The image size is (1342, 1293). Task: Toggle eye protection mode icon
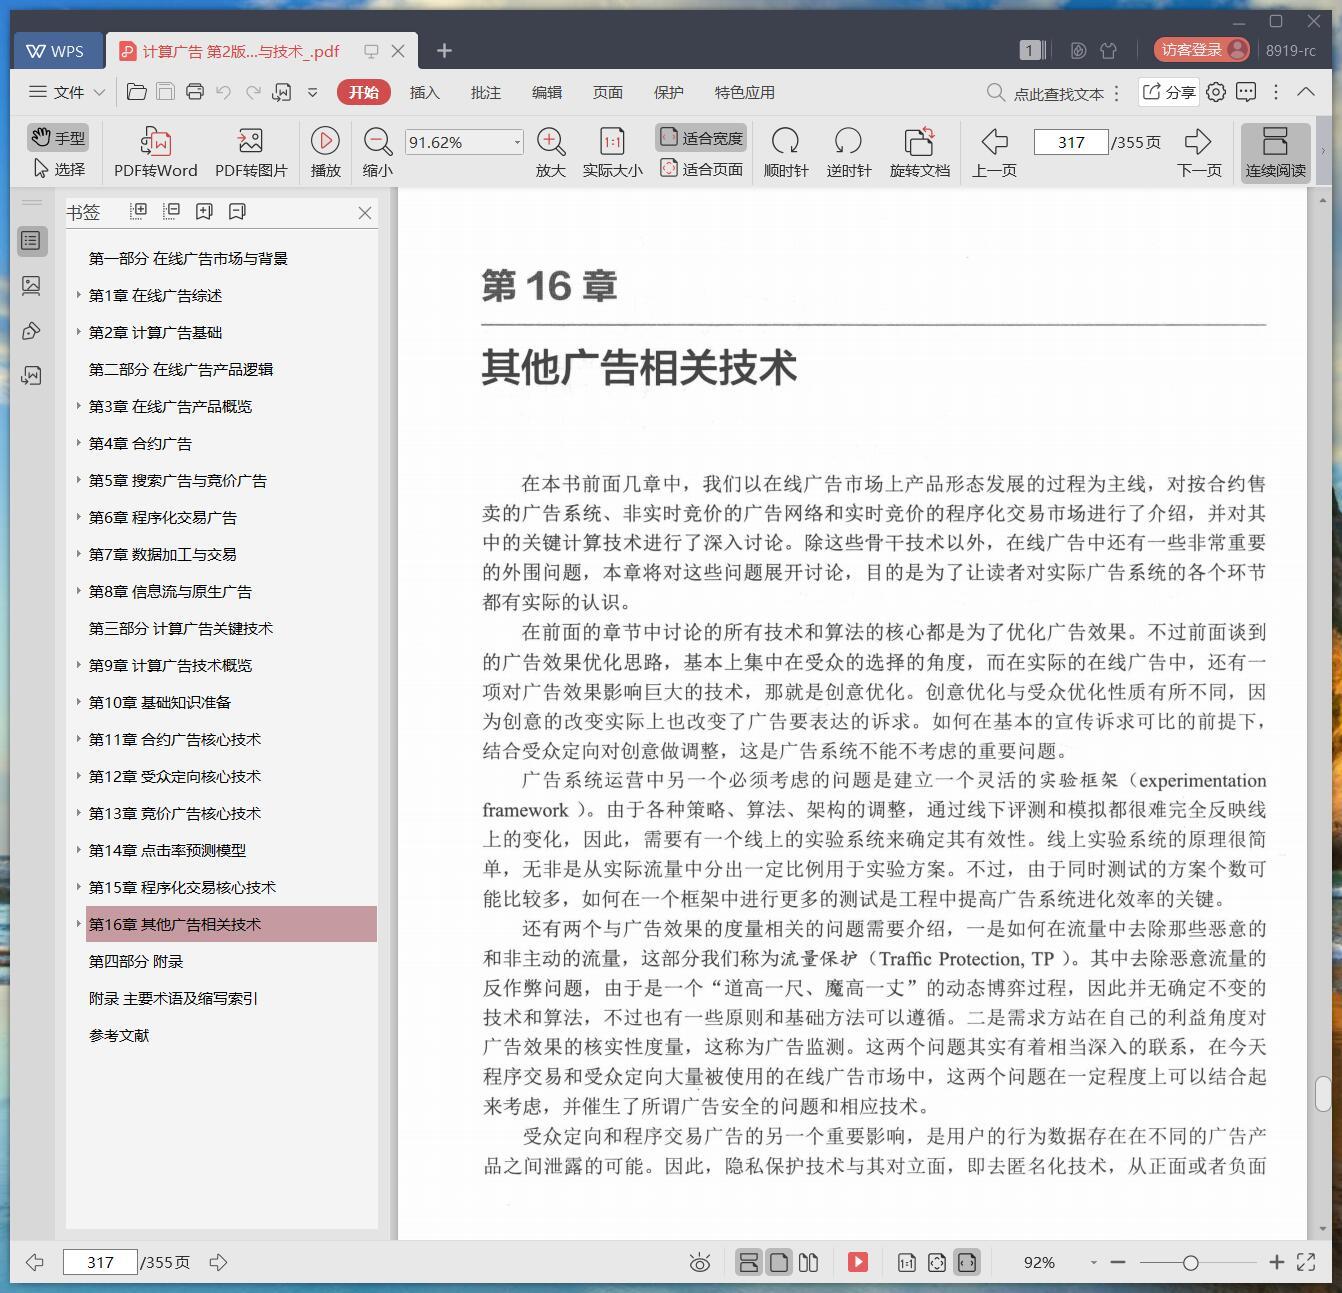coord(700,1263)
